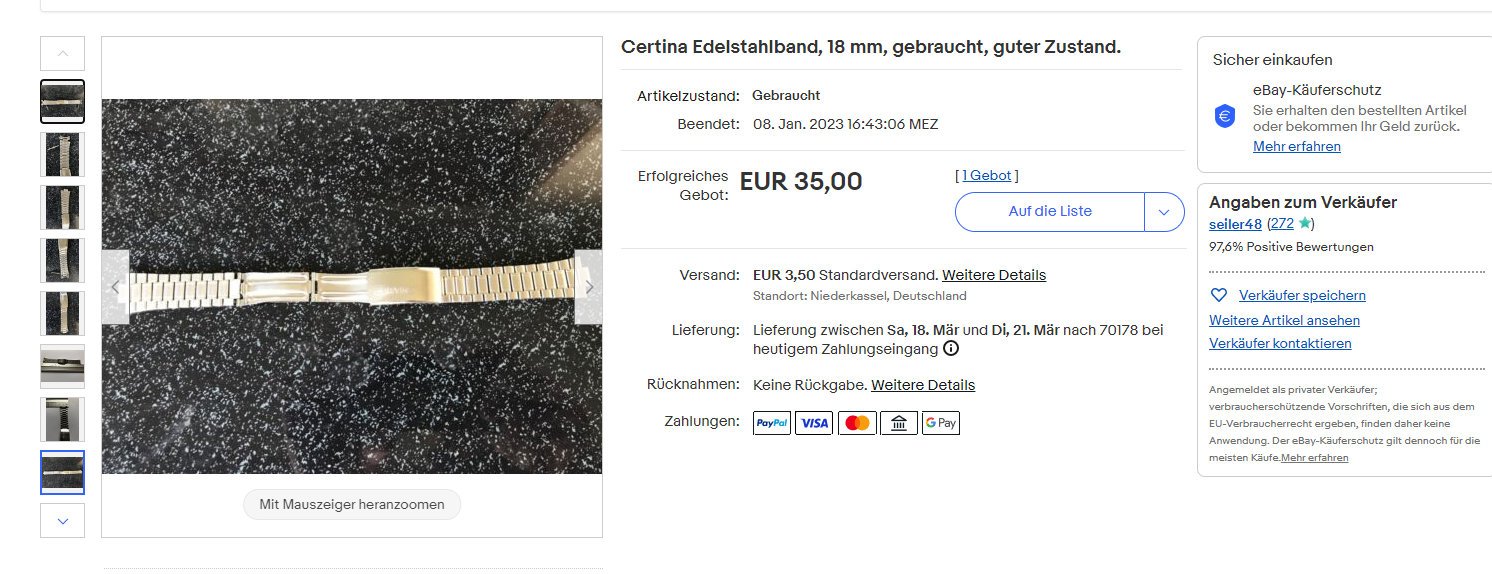
Task: Show next image with right arrow
Action: tap(589, 287)
